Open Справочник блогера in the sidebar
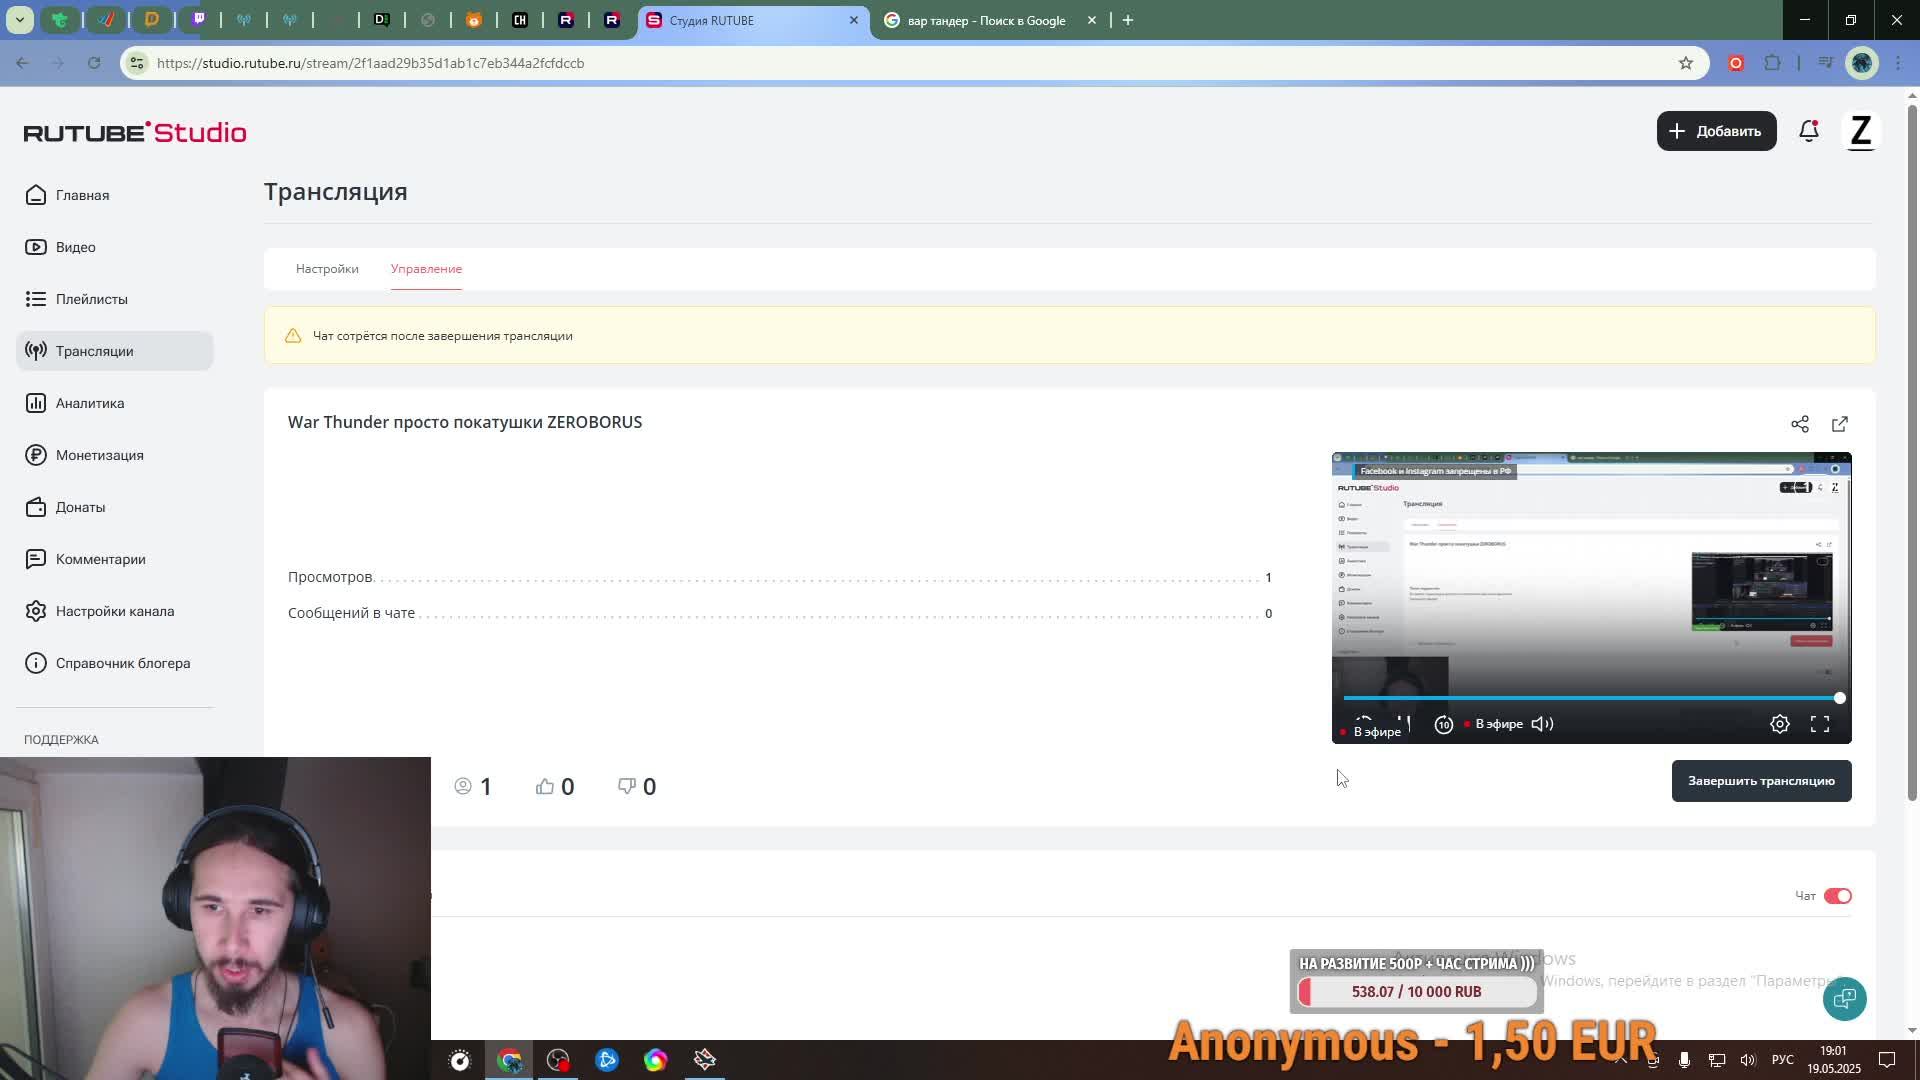 [122, 663]
